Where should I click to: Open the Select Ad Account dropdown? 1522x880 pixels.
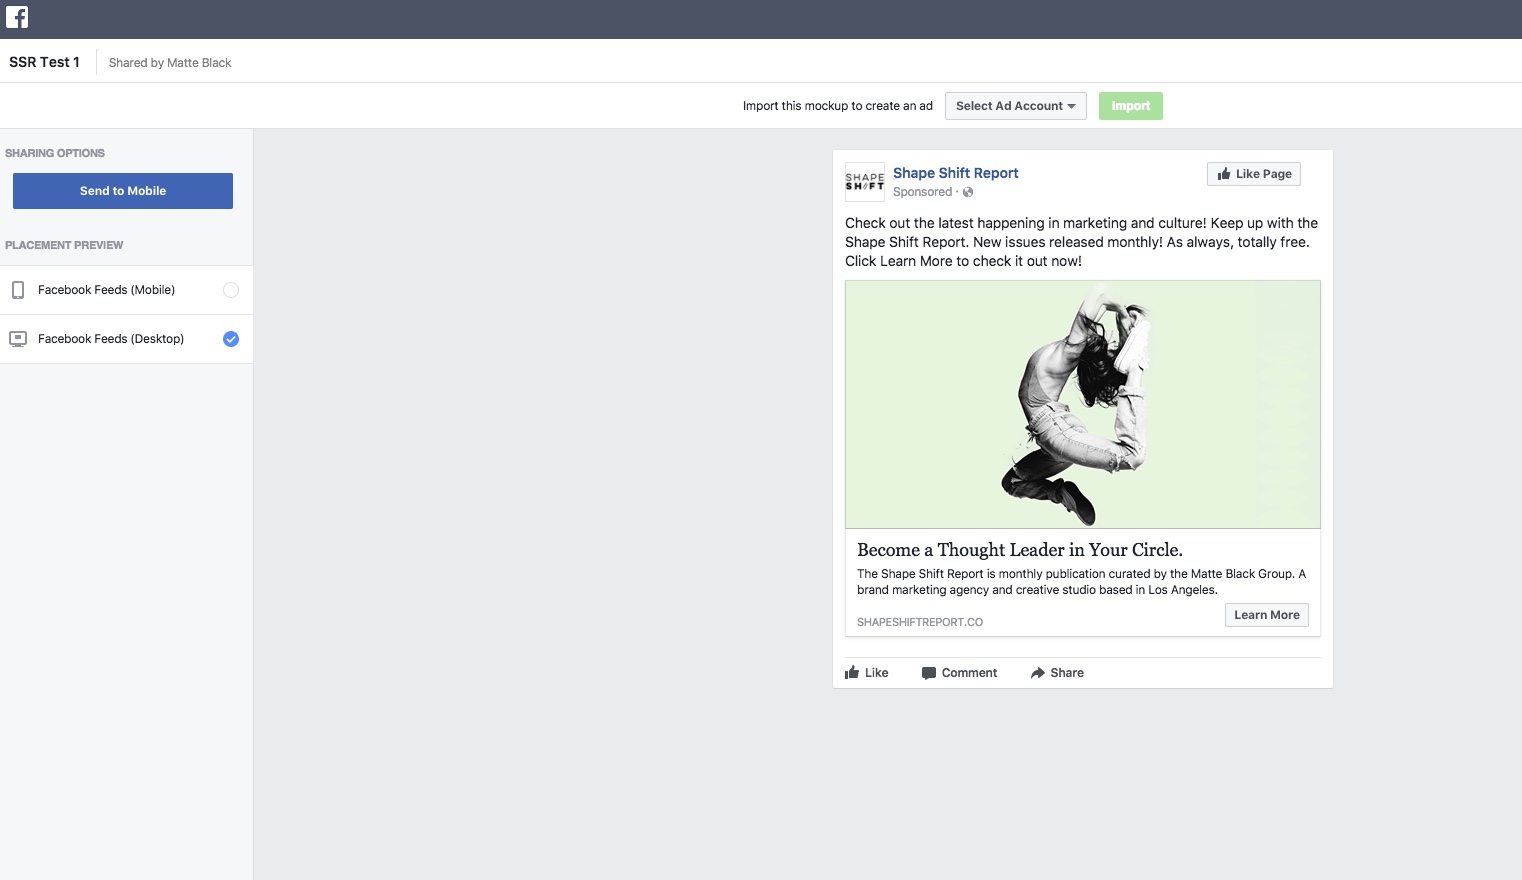1015,105
